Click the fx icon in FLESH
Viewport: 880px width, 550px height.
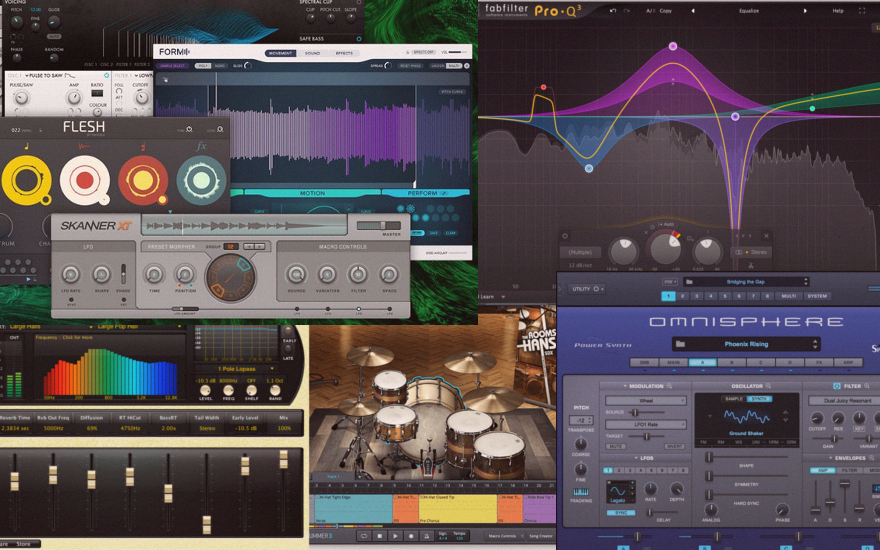point(201,146)
